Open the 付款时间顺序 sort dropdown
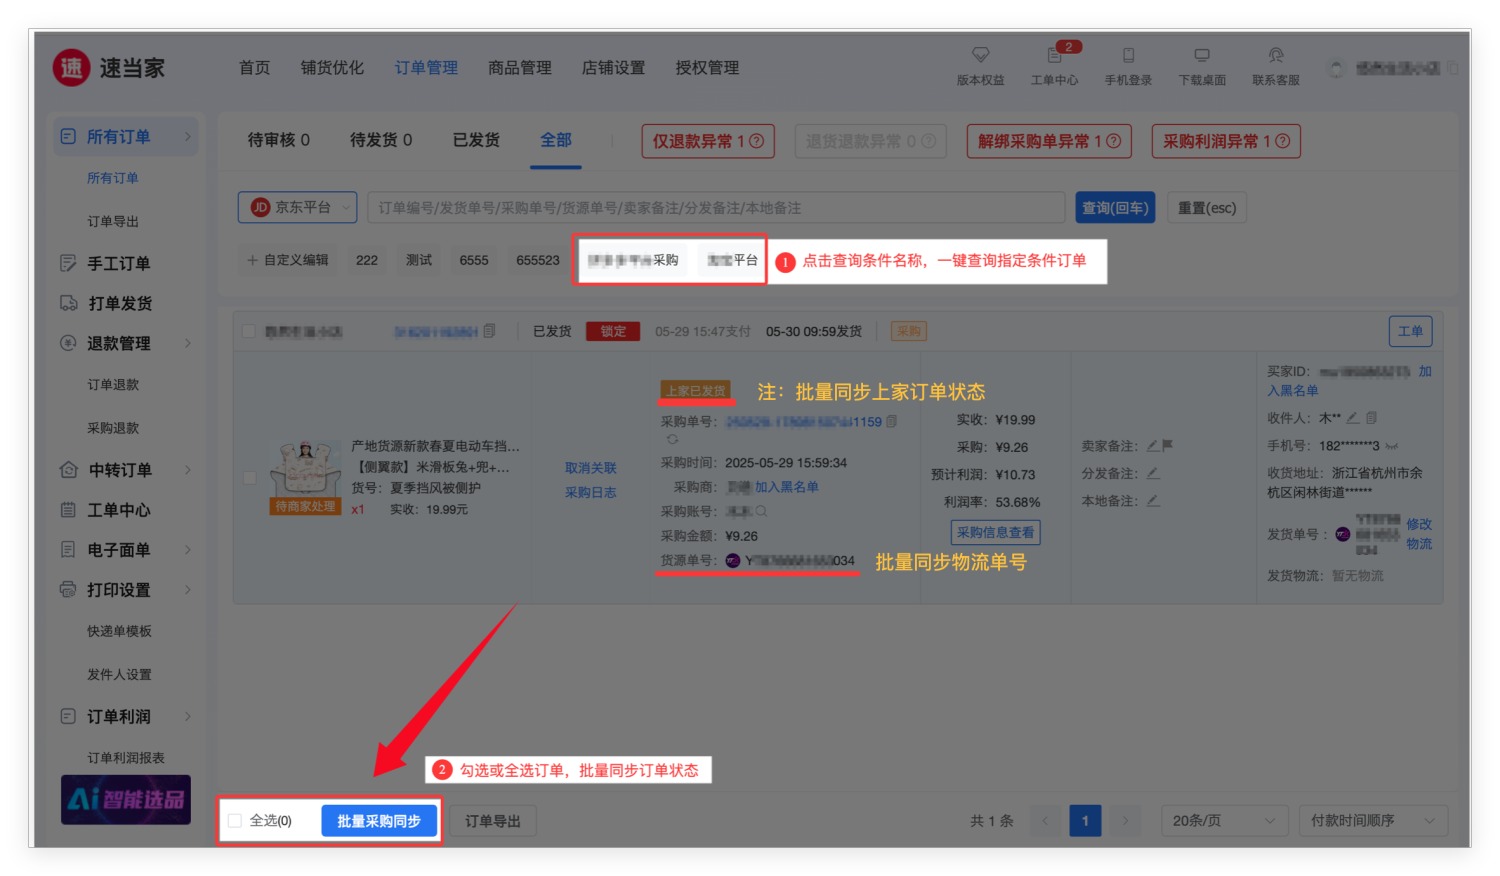This screenshot has height=876, width=1500. coord(1372,821)
